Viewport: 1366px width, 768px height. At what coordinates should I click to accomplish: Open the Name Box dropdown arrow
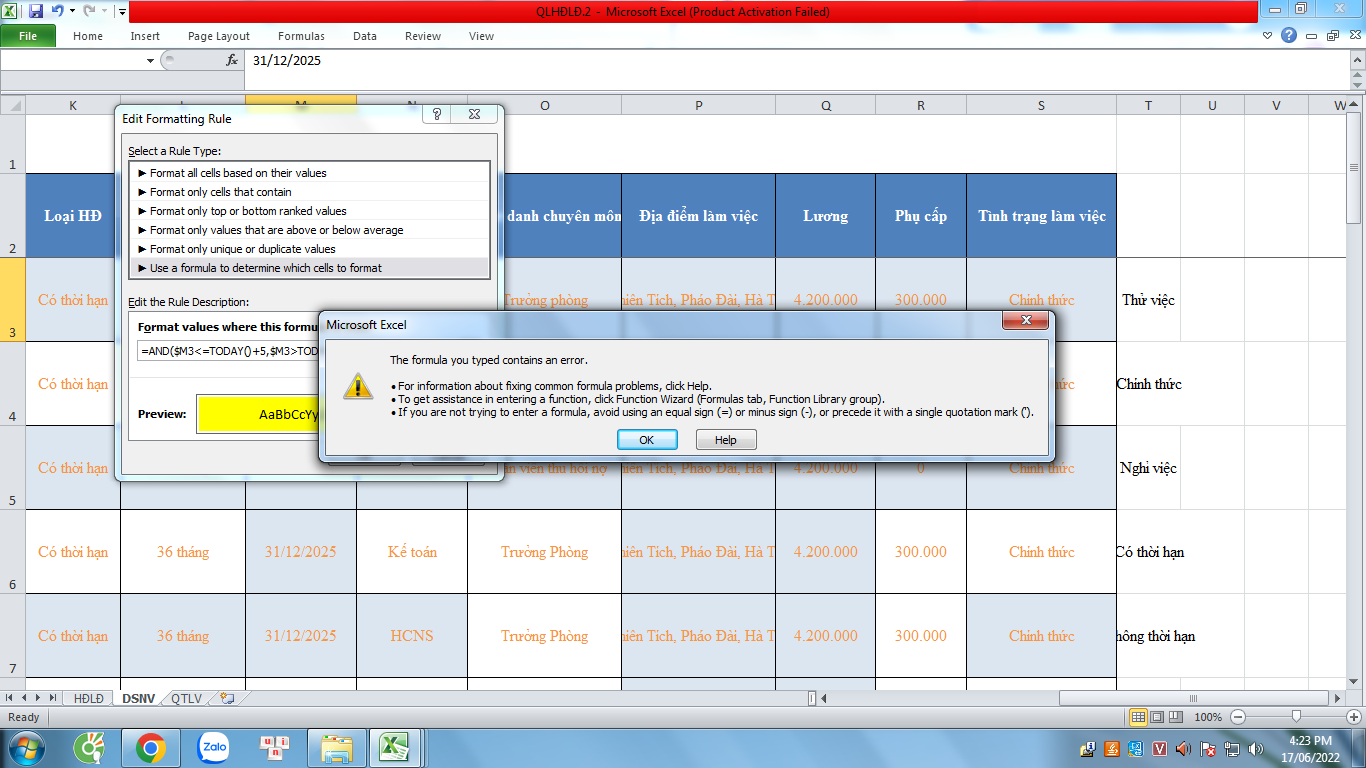tap(151, 61)
